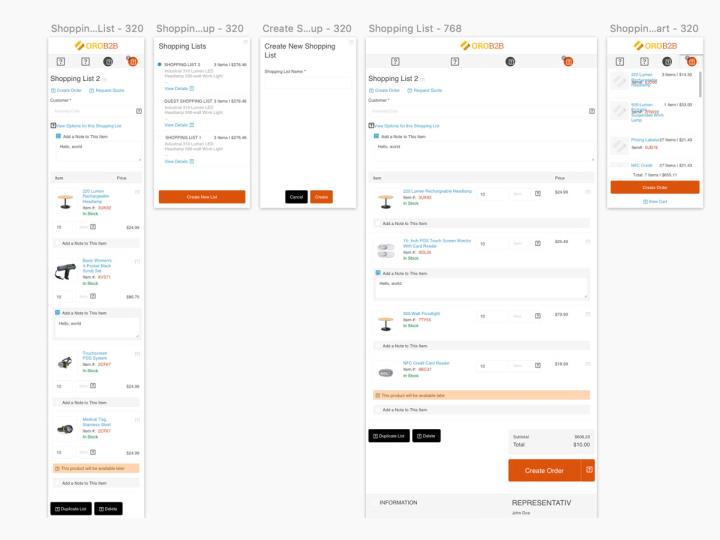Screen dimensions: 720x540
Task: Click the first View Details icon in the Shopping Lists popup
Action: tap(192, 88)
